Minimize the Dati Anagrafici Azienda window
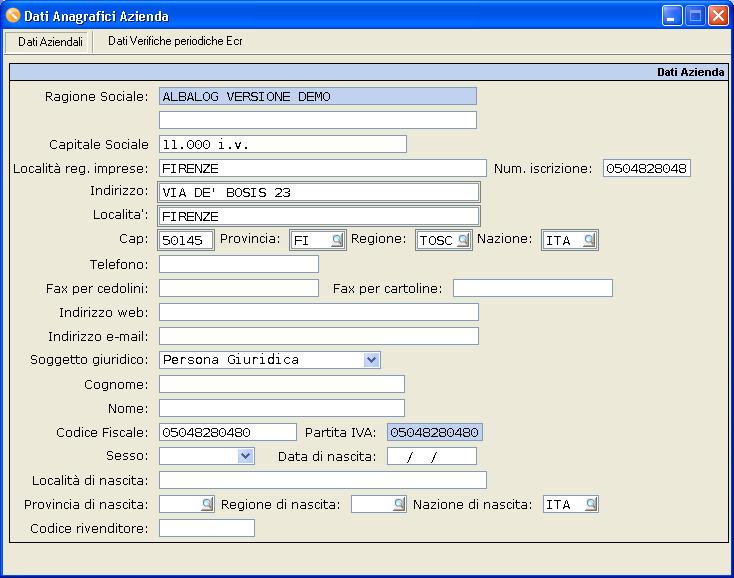This screenshot has width=734, height=578. click(672, 16)
